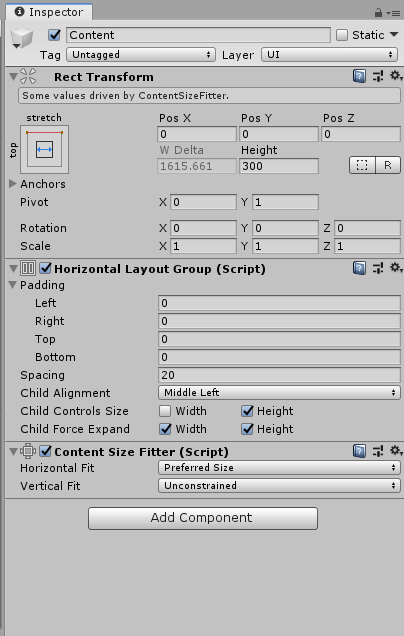This screenshot has width=404, height=636.
Task: Open the Vertical Fit dropdown
Action: click(x=279, y=486)
